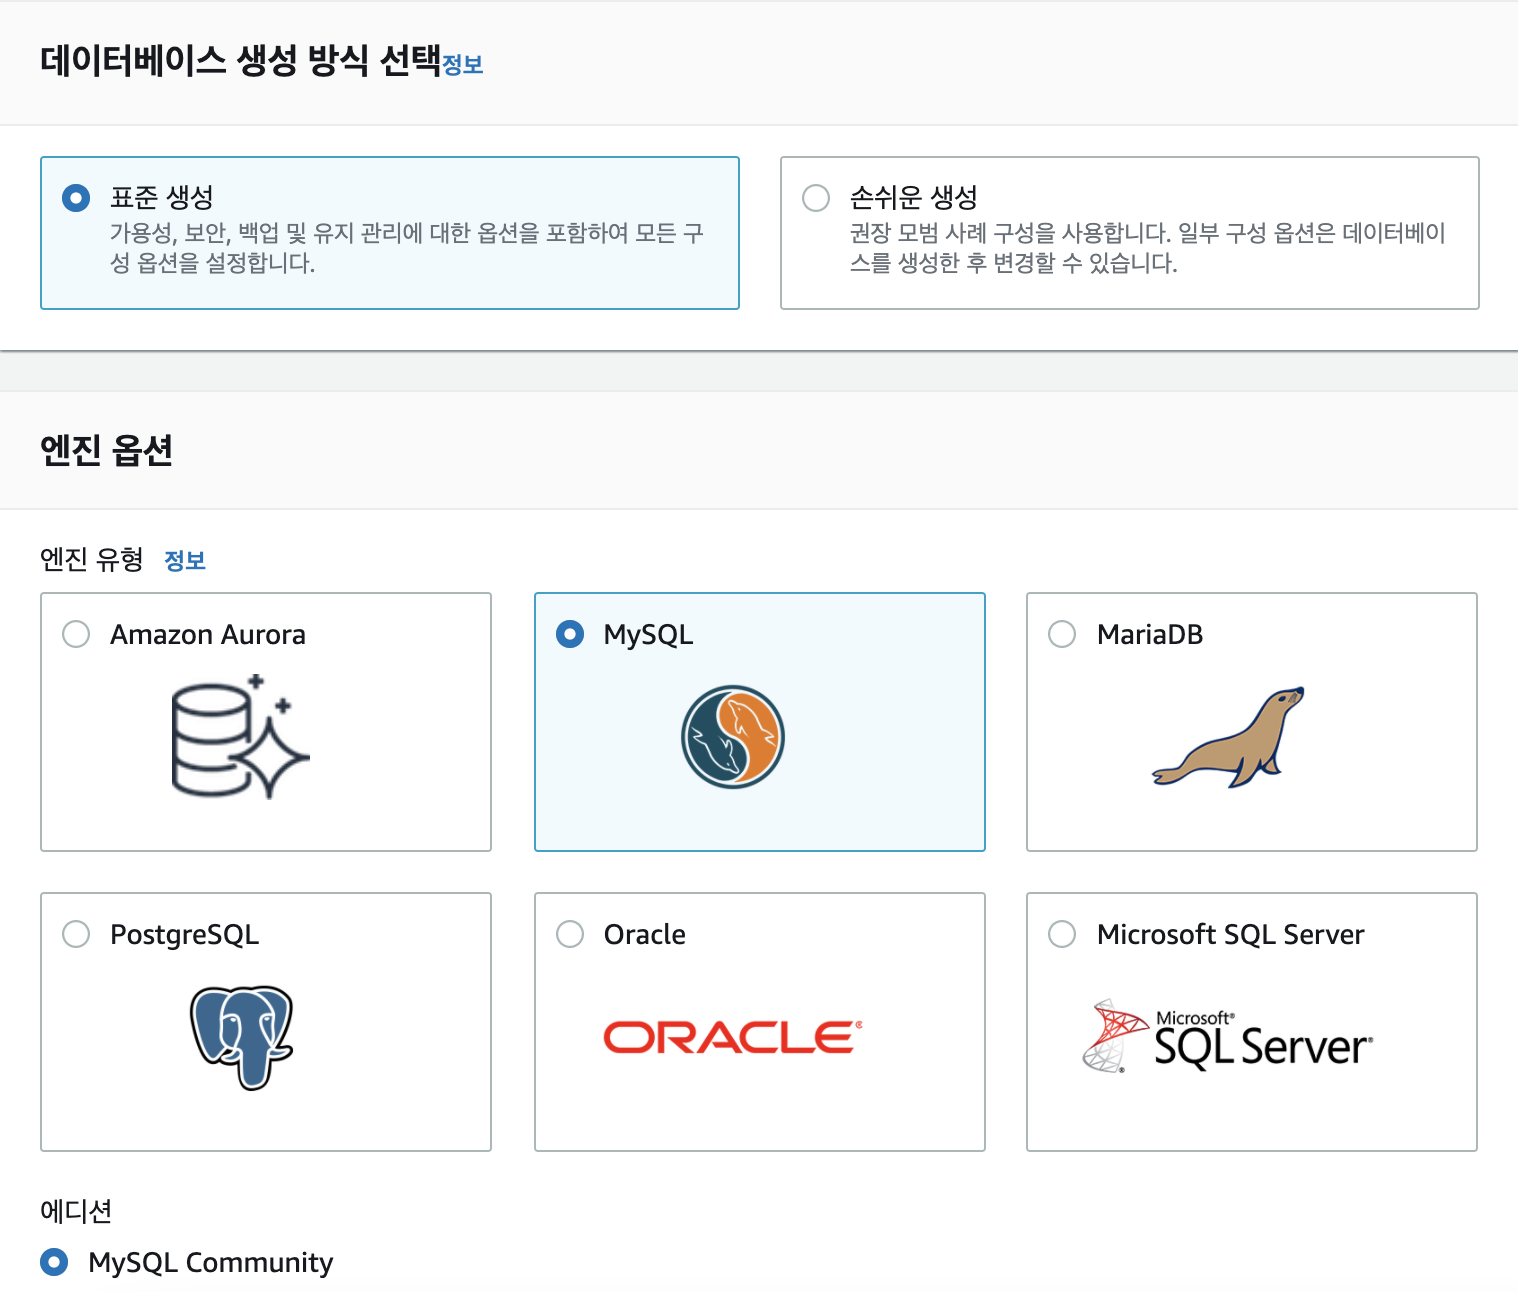
Task: Choose the MariaDB engine radio button
Action: click(1062, 634)
